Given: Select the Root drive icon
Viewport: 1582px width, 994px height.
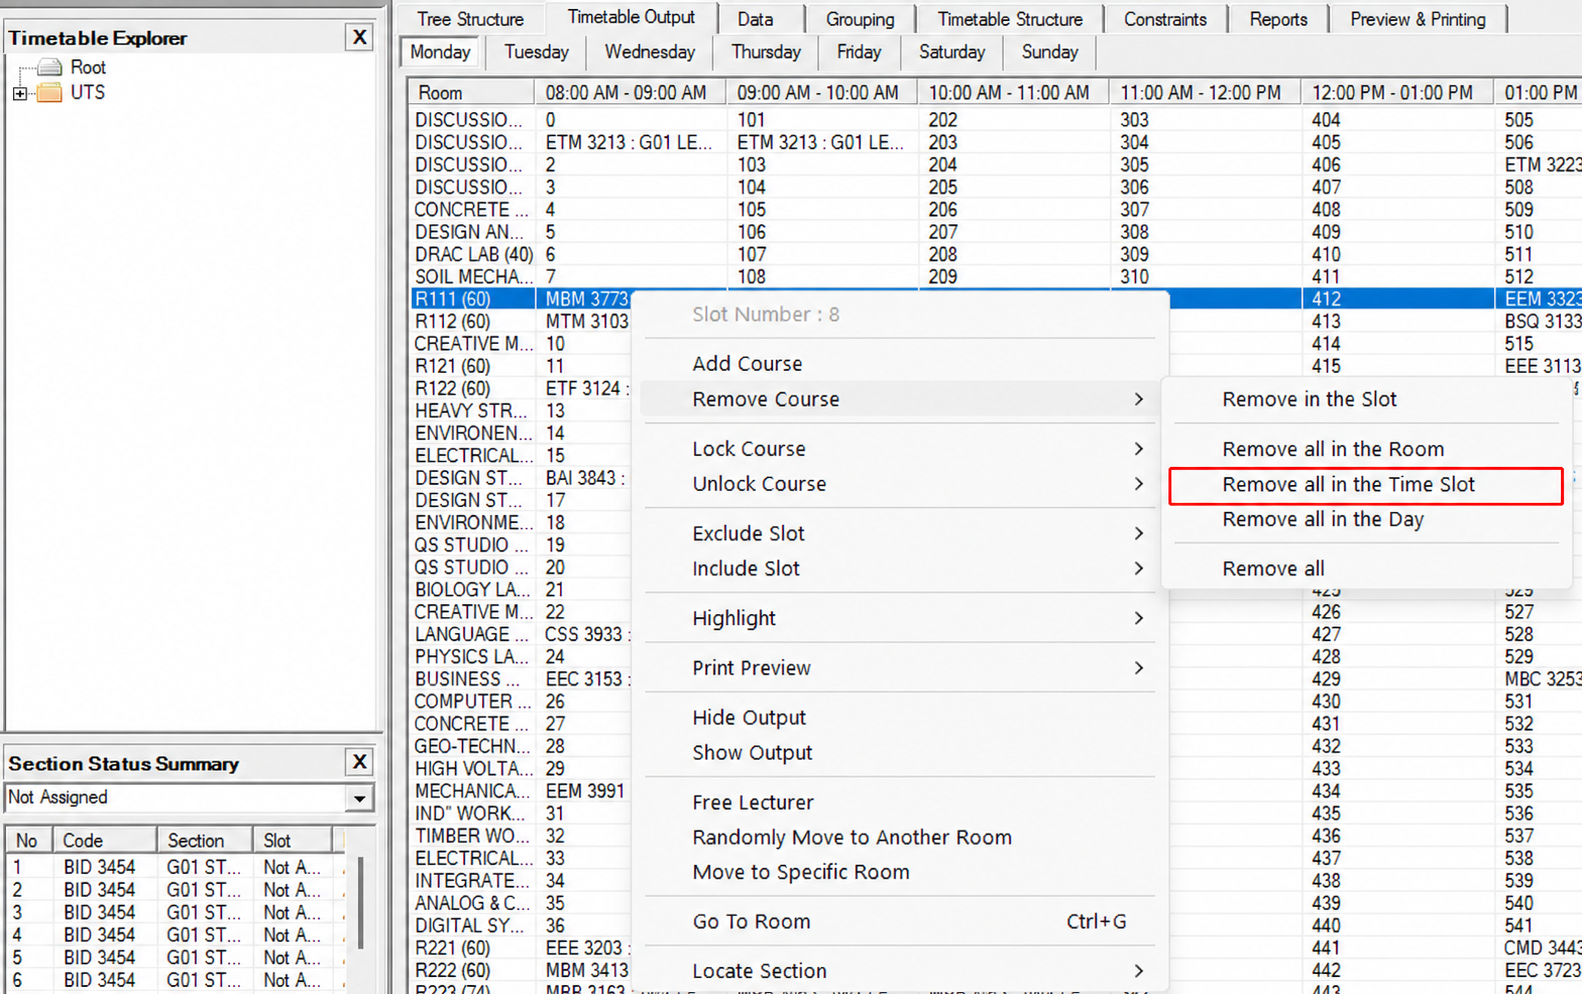Looking at the screenshot, I should [x=50, y=67].
